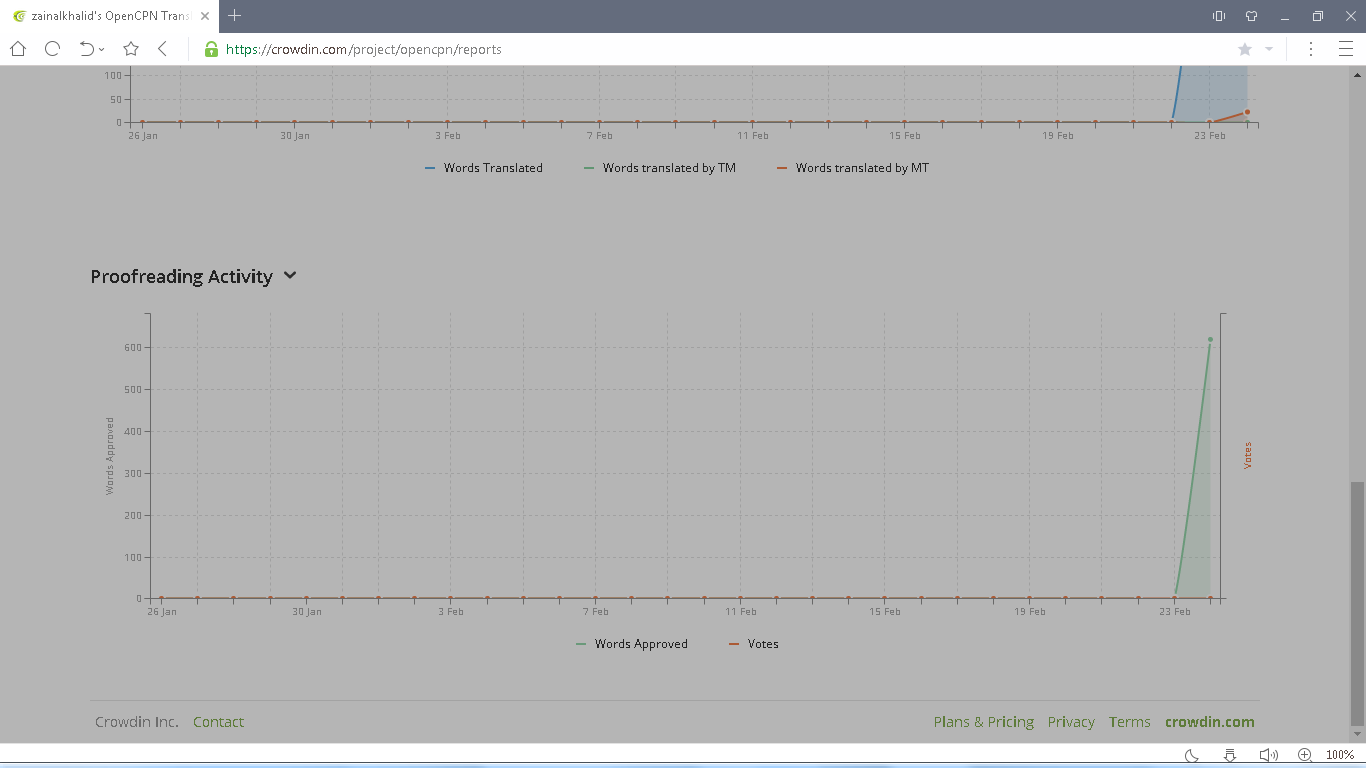Image resolution: width=1366 pixels, height=768 pixels.
Task: Click the Votes axis label
Action: pos(1248,456)
